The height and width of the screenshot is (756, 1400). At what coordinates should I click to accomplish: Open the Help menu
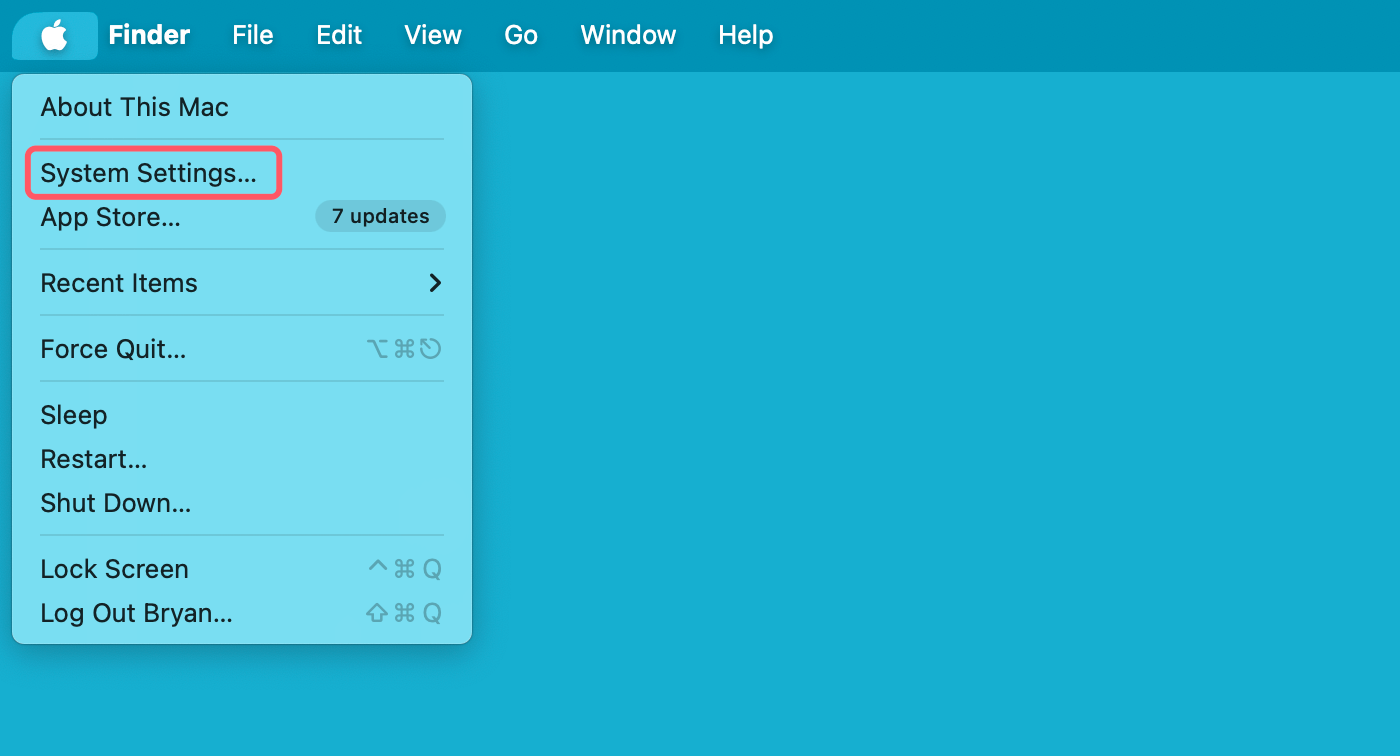[x=745, y=36]
